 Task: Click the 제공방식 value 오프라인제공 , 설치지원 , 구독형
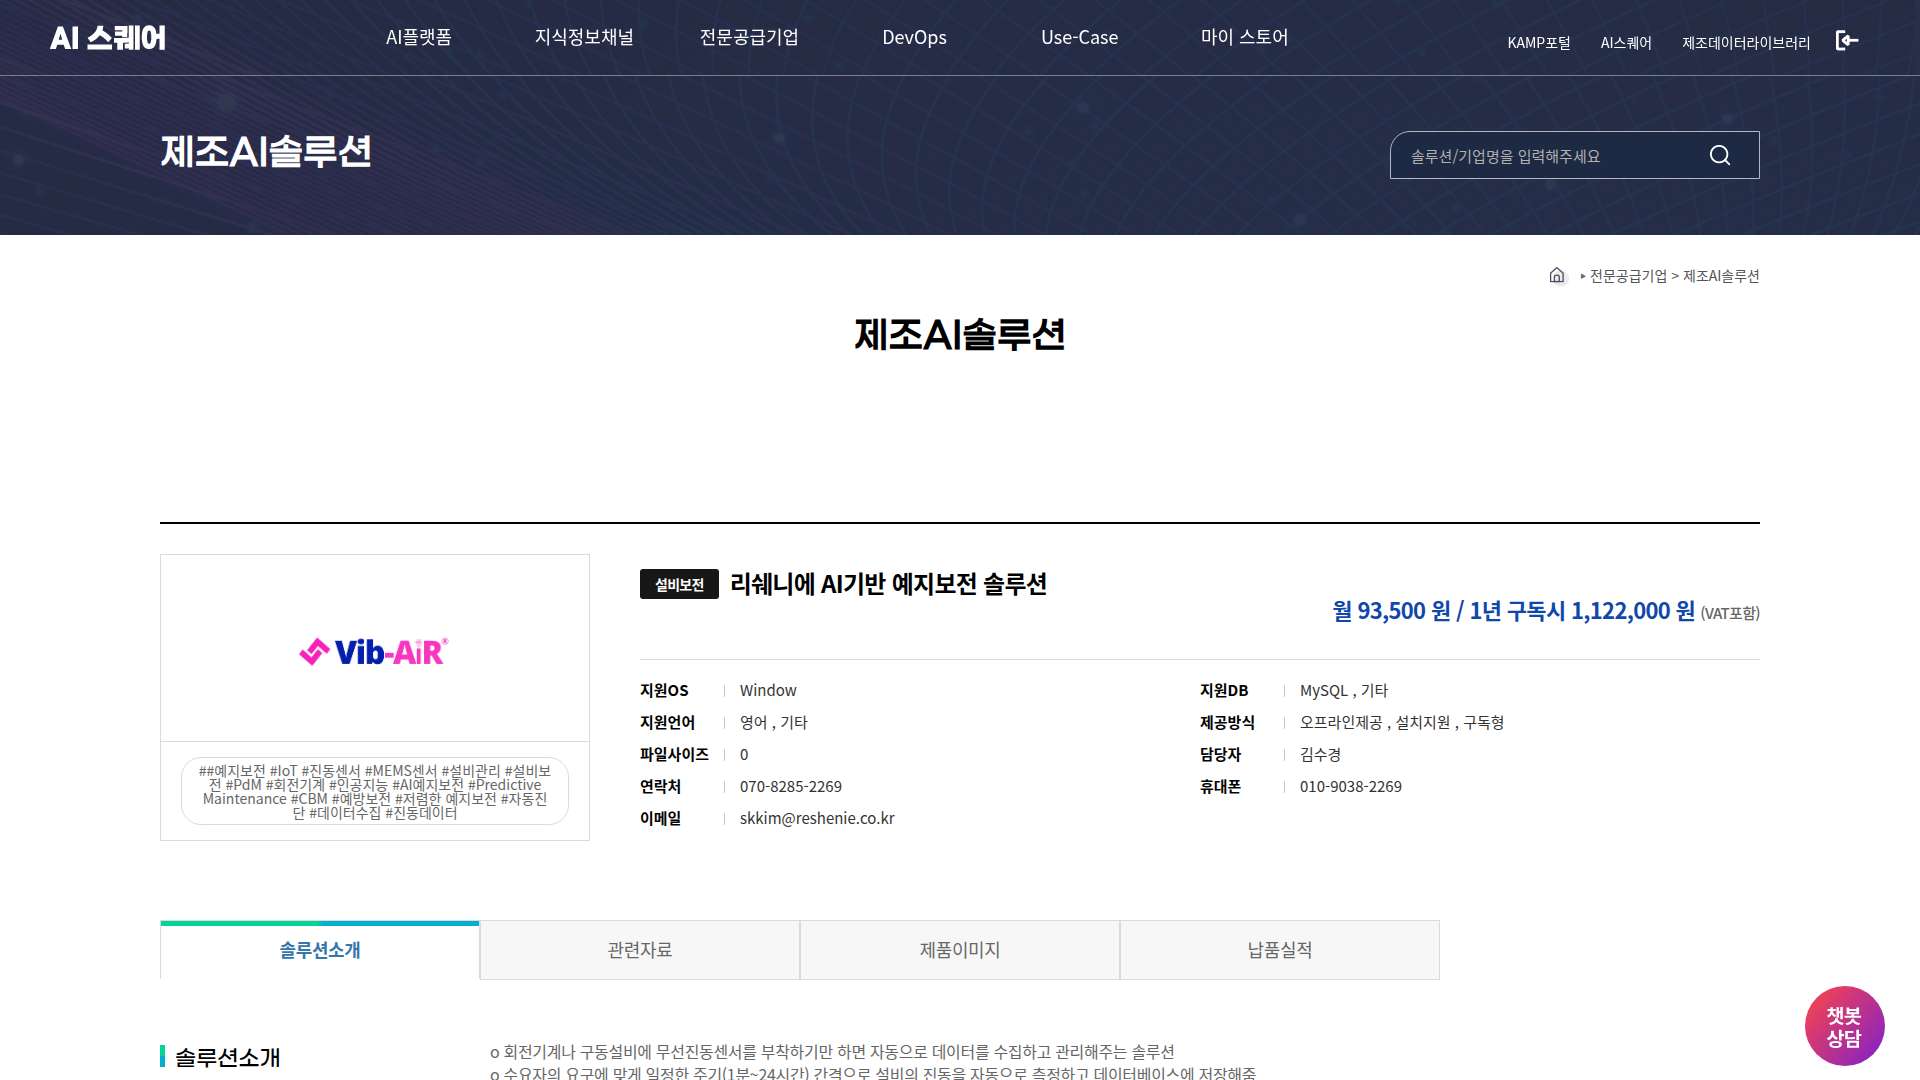(1402, 722)
